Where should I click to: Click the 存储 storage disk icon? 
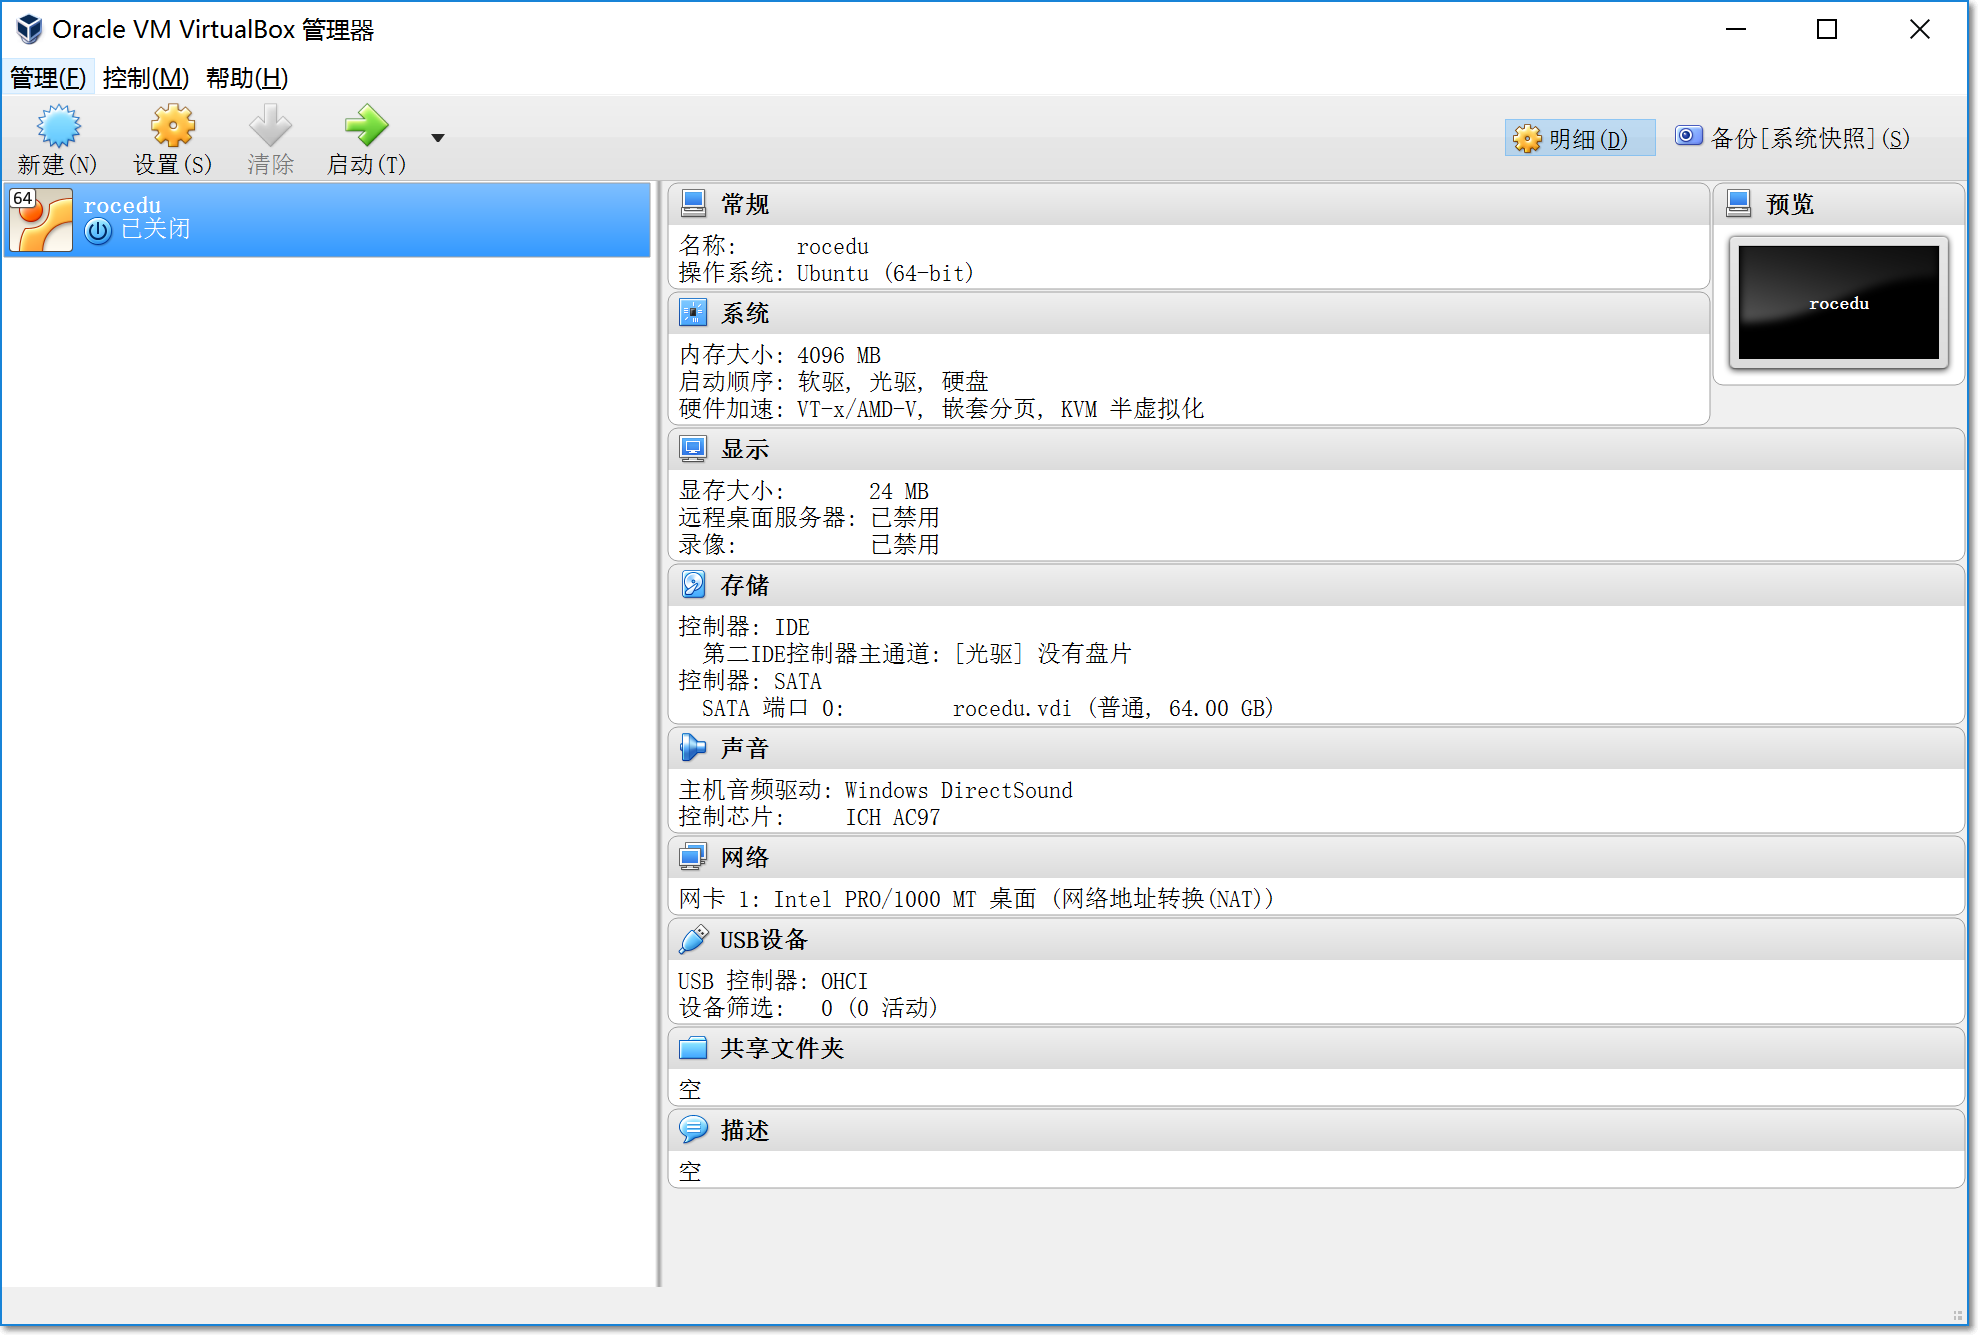pyautogui.click(x=693, y=585)
